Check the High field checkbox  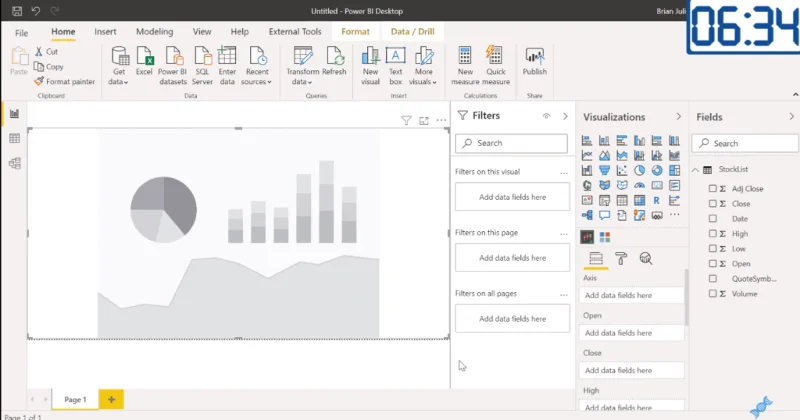(x=713, y=233)
